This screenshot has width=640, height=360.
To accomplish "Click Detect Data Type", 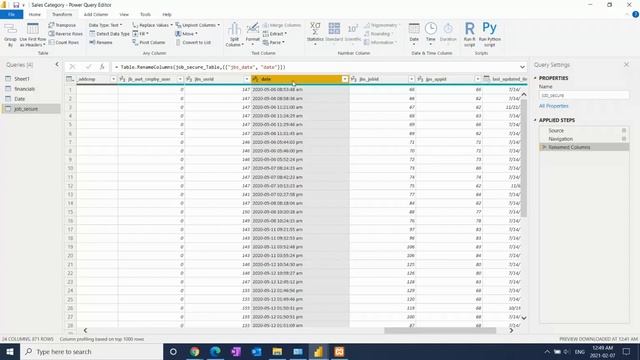I will click(109, 33).
